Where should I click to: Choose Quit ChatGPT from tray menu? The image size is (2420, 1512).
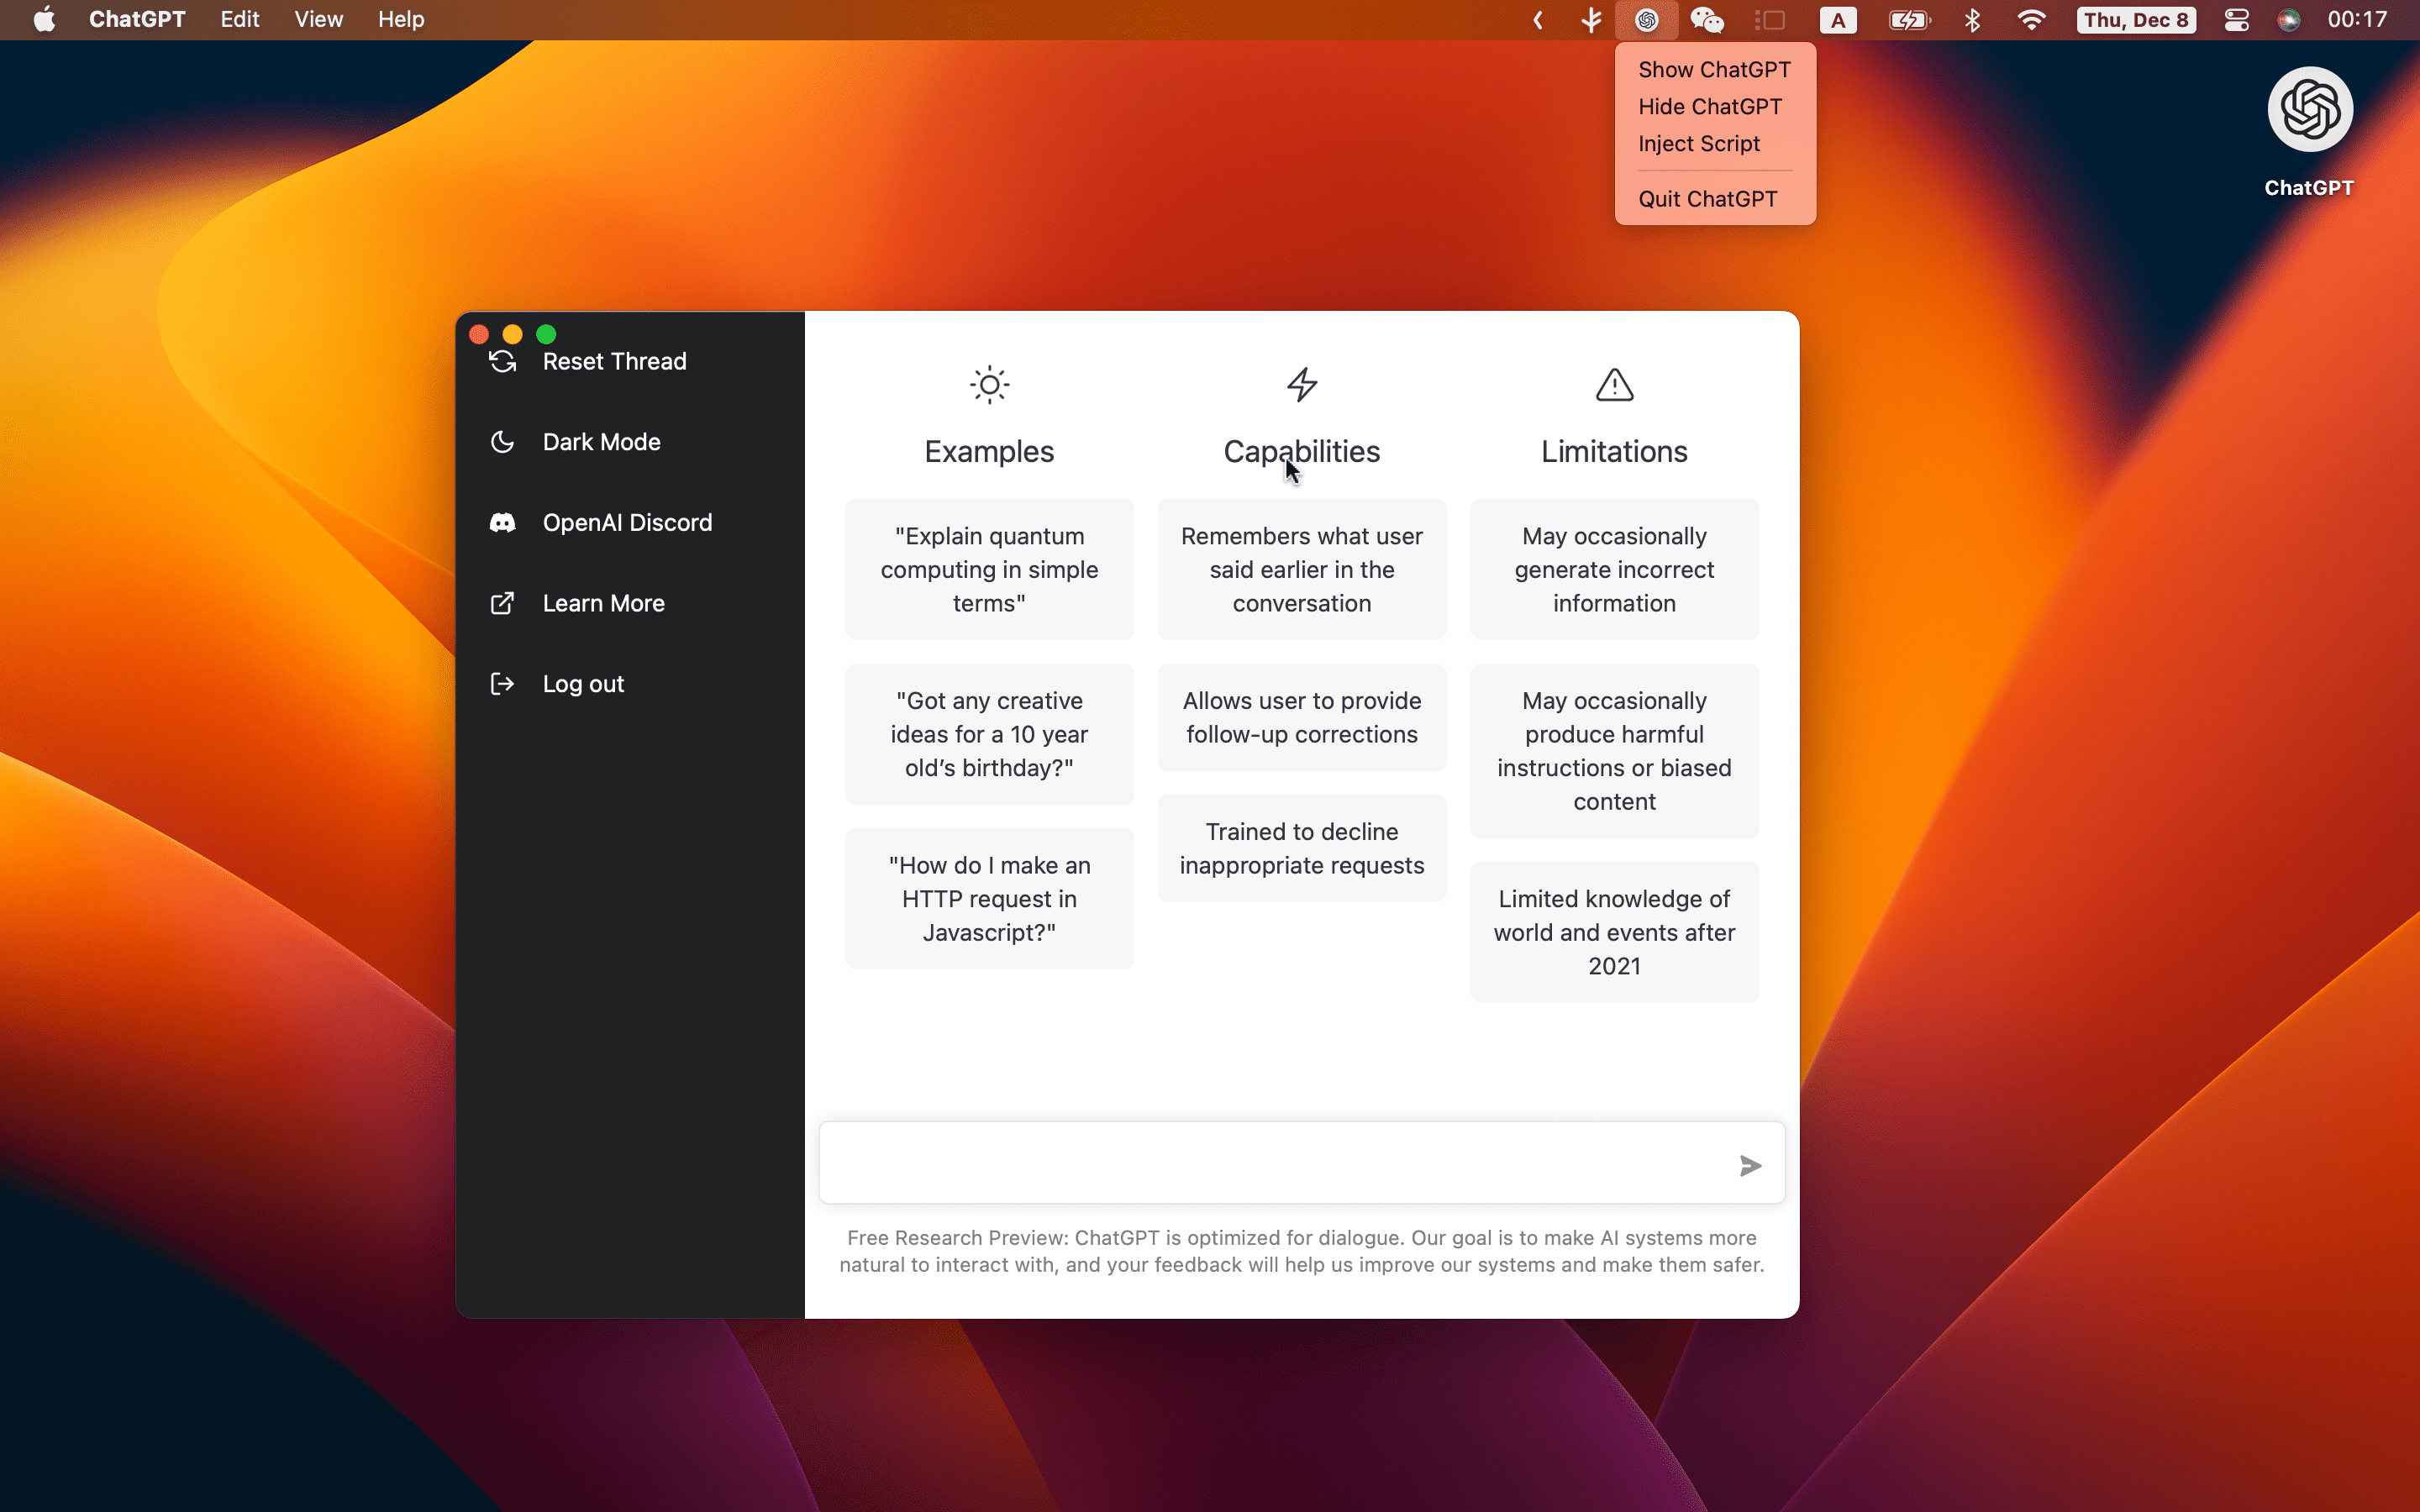coord(1707,199)
